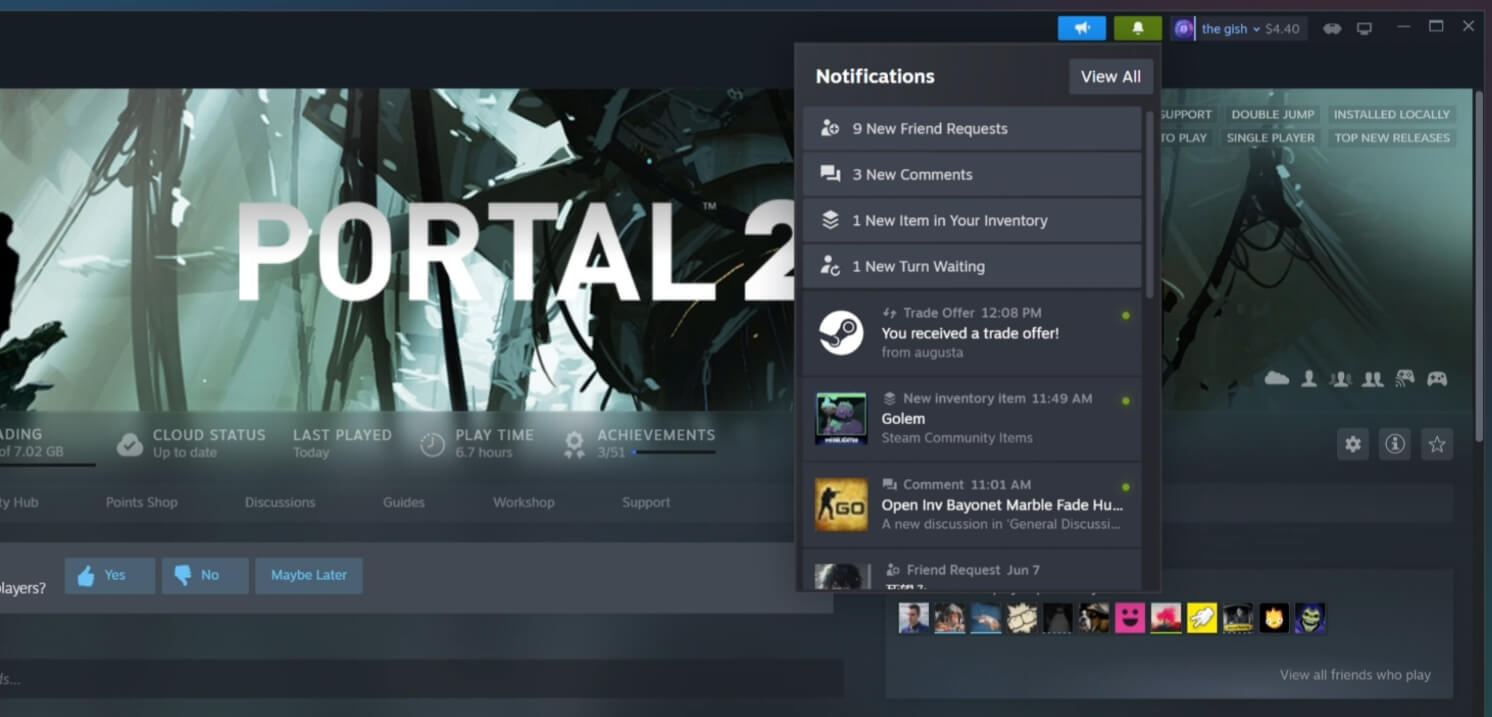The image size is (1492, 717).
Task: Vote Yes on the player question
Action: 109,575
